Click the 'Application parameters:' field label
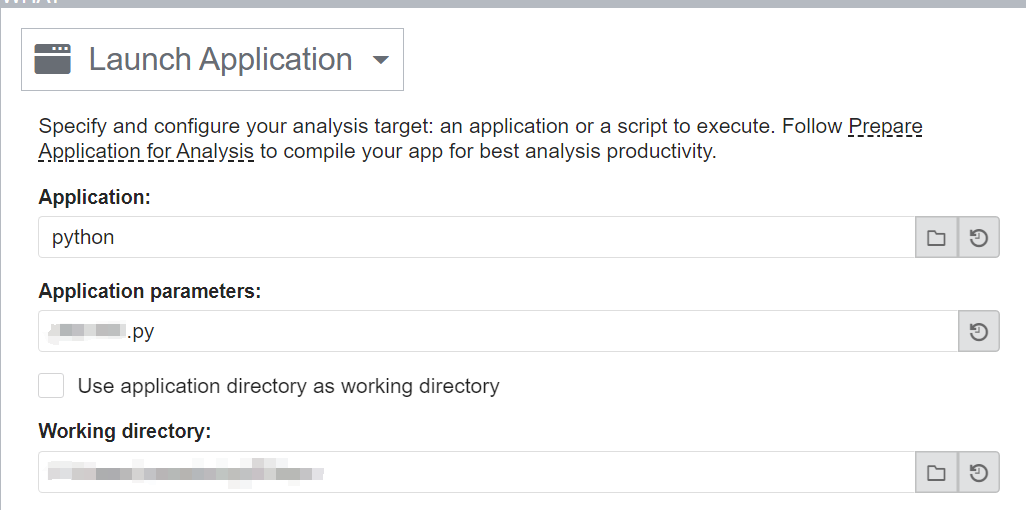The height and width of the screenshot is (510, 1026). 149,291
